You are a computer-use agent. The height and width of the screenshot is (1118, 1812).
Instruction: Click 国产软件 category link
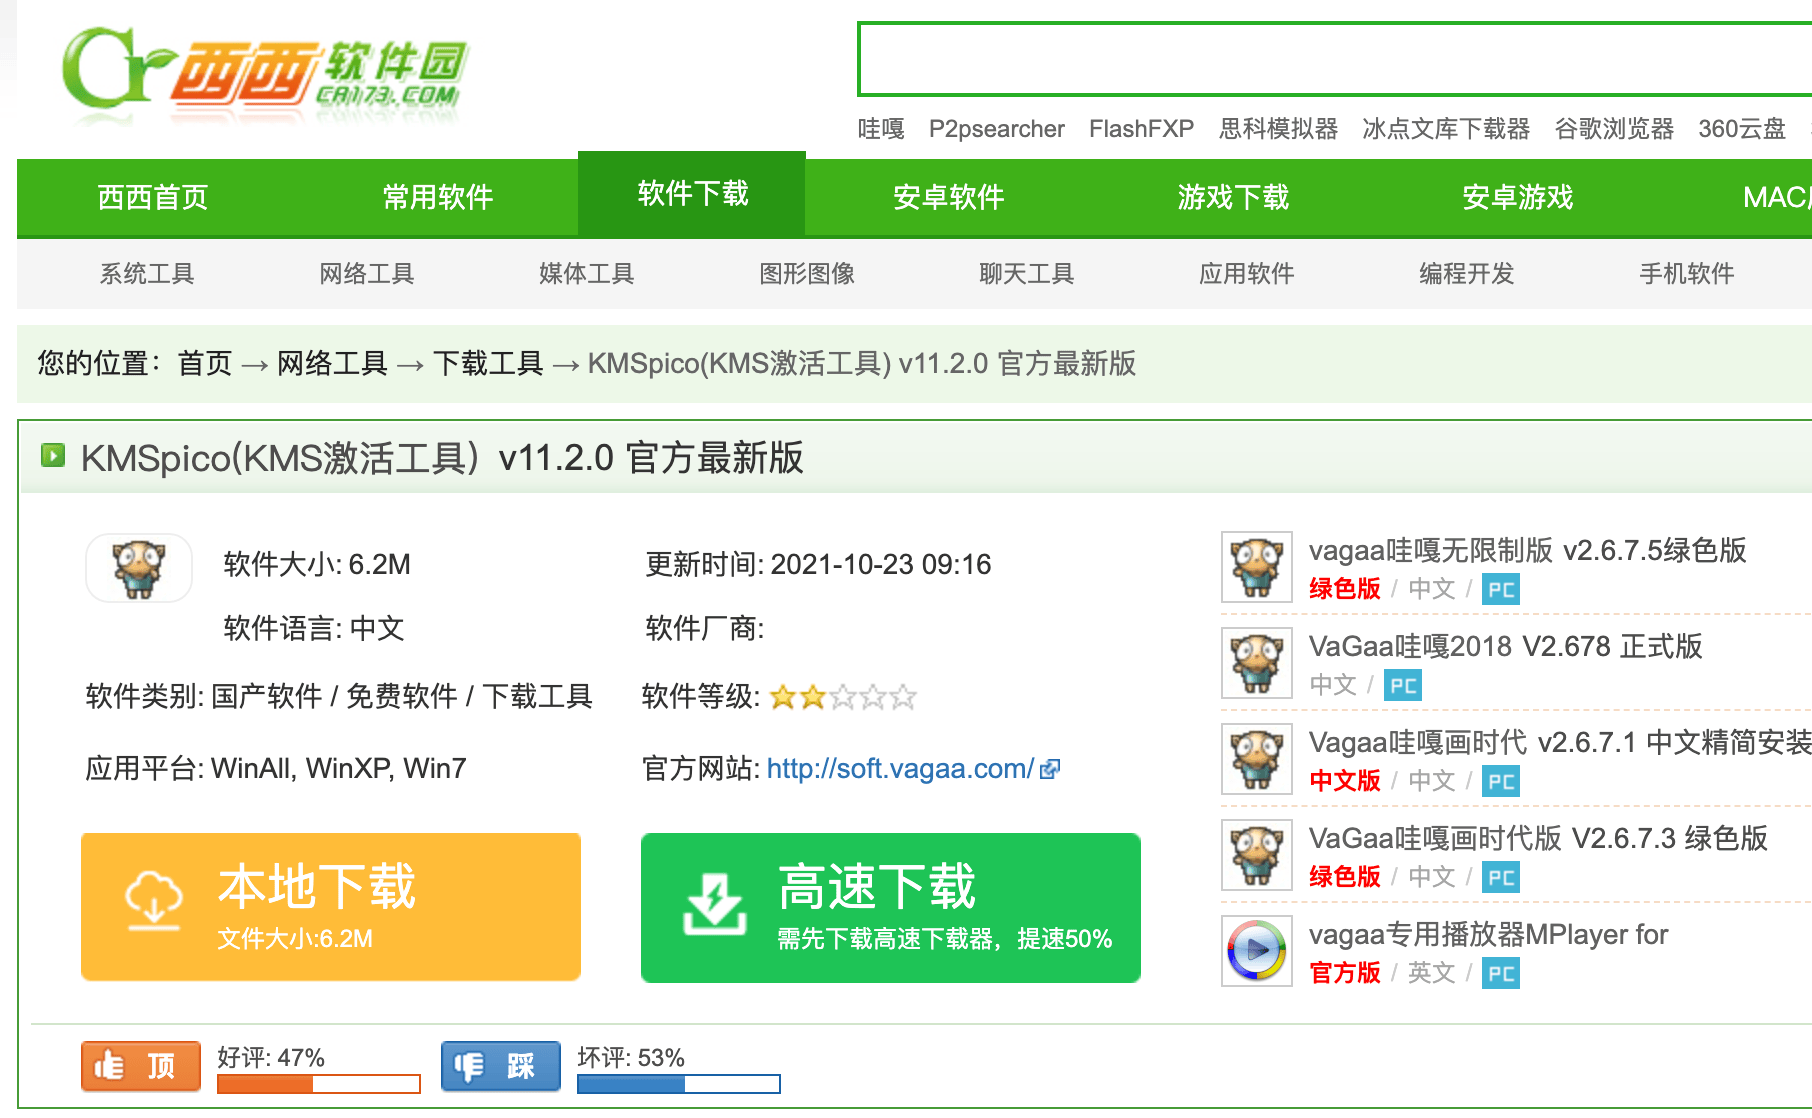(x=267, y=696)
